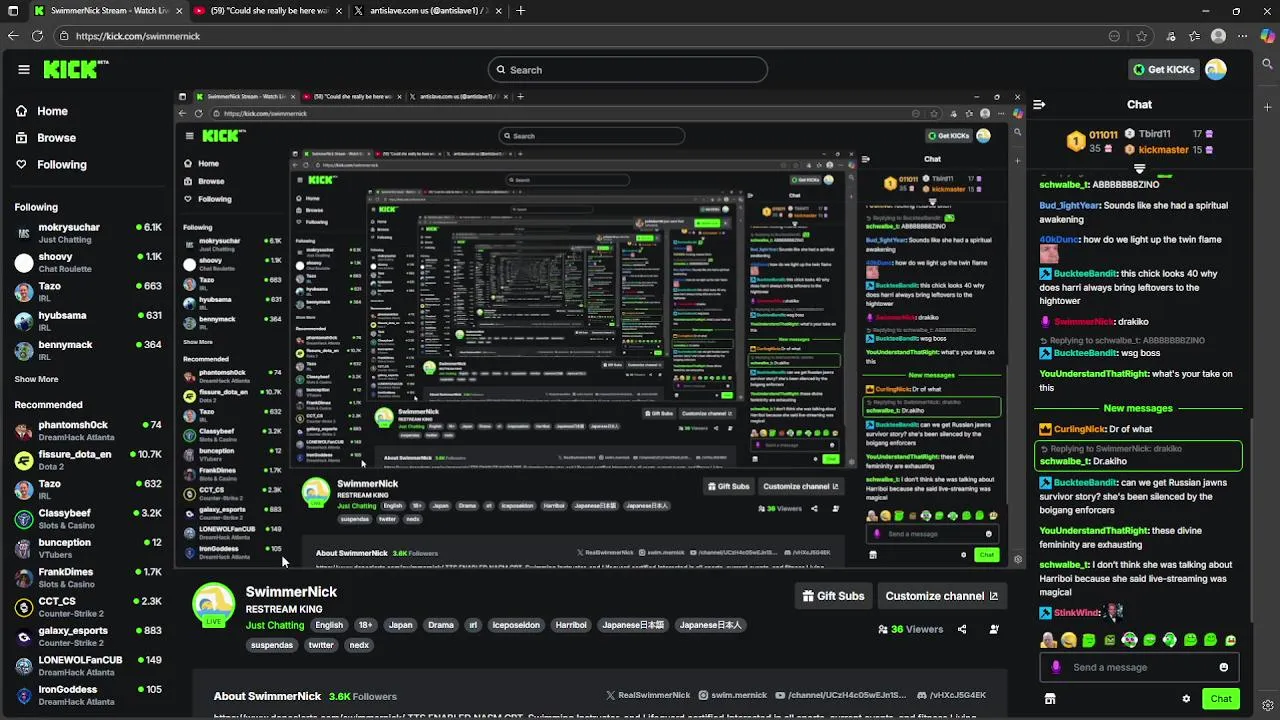
Task: Open a new browser tab with the plus button
Action: click(521, 11)
